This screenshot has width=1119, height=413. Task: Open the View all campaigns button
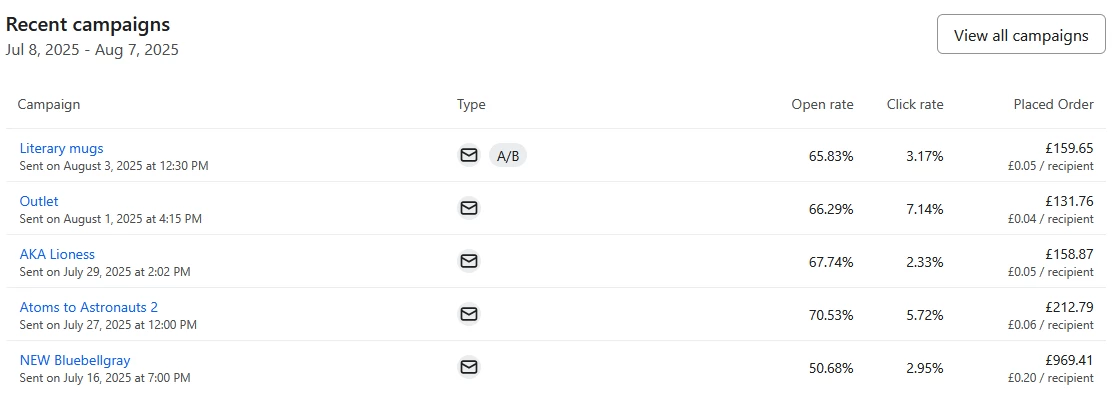(x=1021, y=34)
